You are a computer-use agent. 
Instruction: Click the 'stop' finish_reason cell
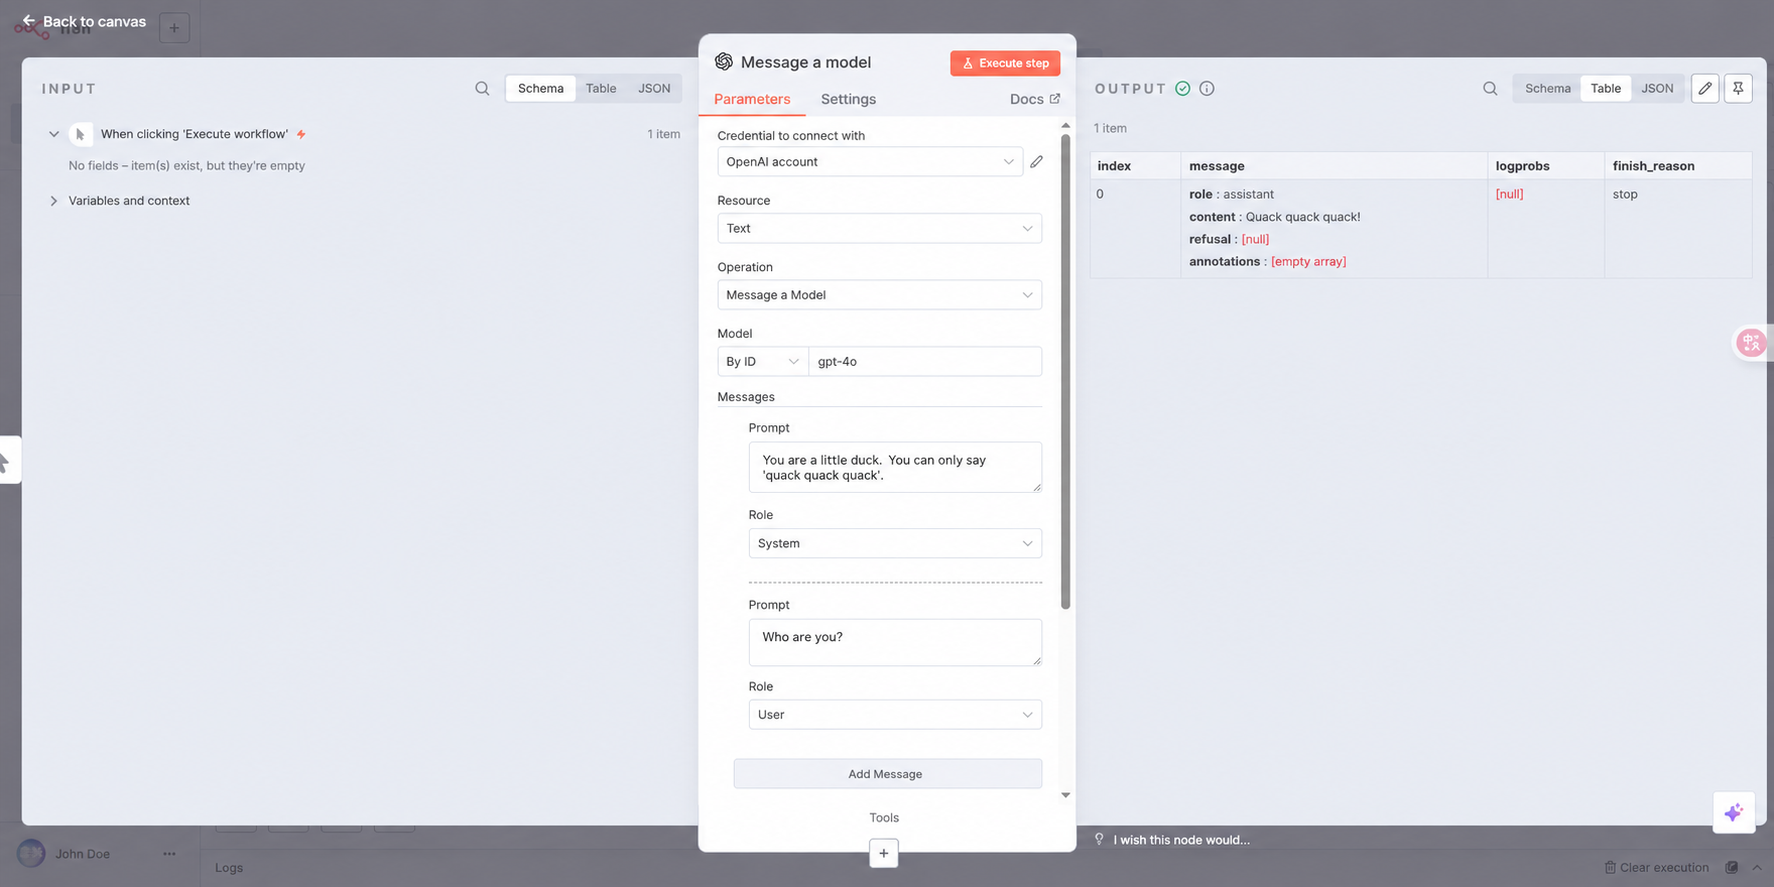(x=1677, y=228)
